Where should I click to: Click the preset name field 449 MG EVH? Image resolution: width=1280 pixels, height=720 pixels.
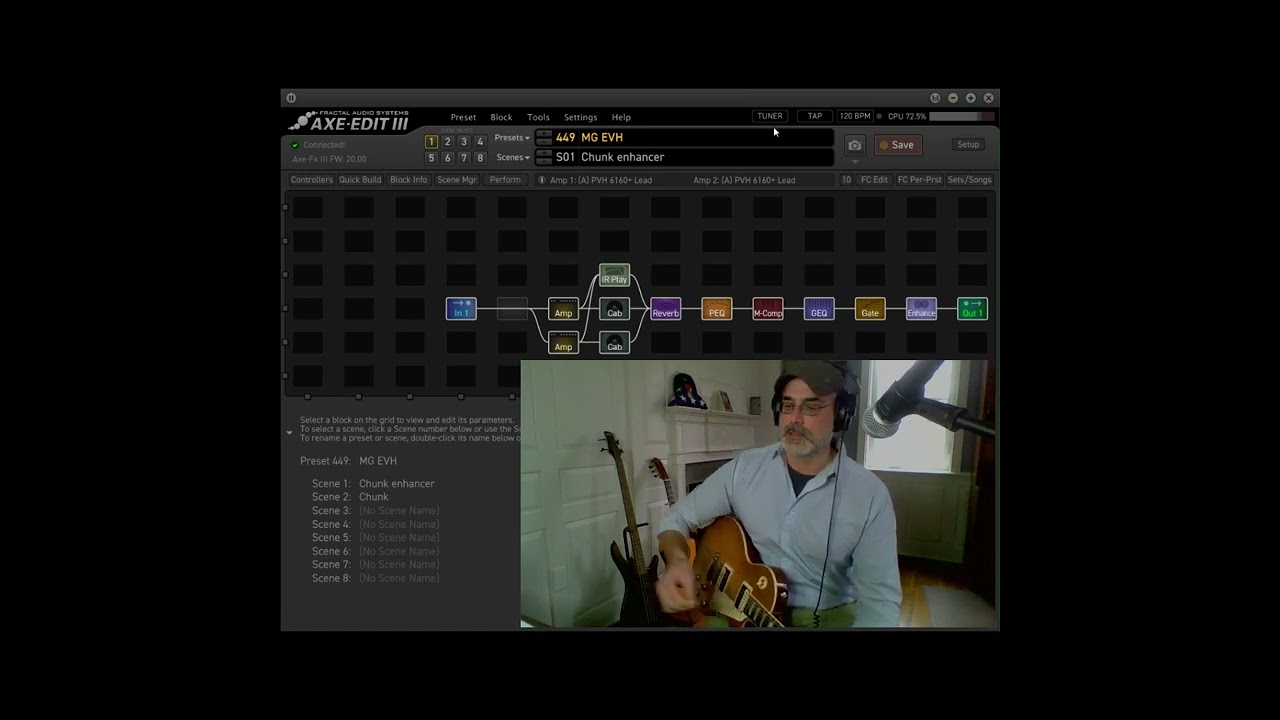pyautogui.click(x=684, y=137)
